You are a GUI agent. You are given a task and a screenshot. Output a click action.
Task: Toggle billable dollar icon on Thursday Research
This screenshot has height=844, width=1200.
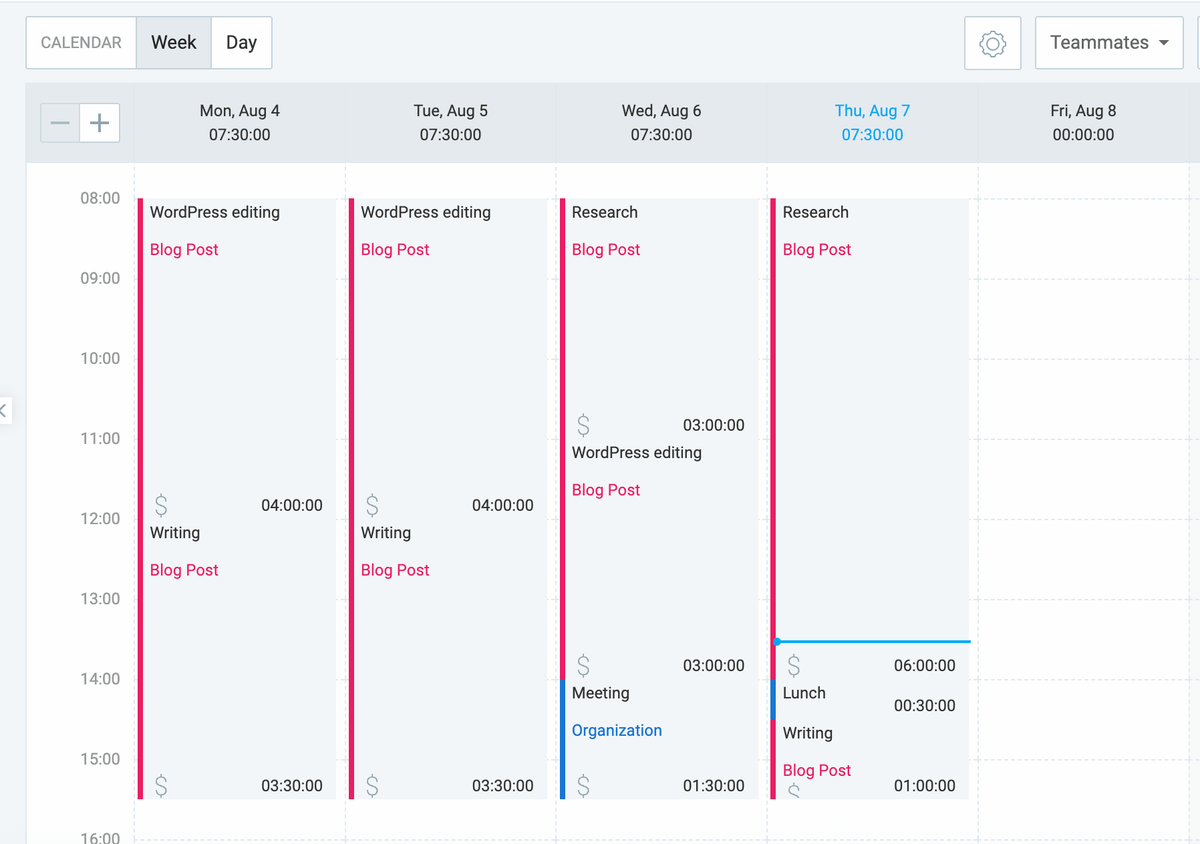(x=794, y=665)
